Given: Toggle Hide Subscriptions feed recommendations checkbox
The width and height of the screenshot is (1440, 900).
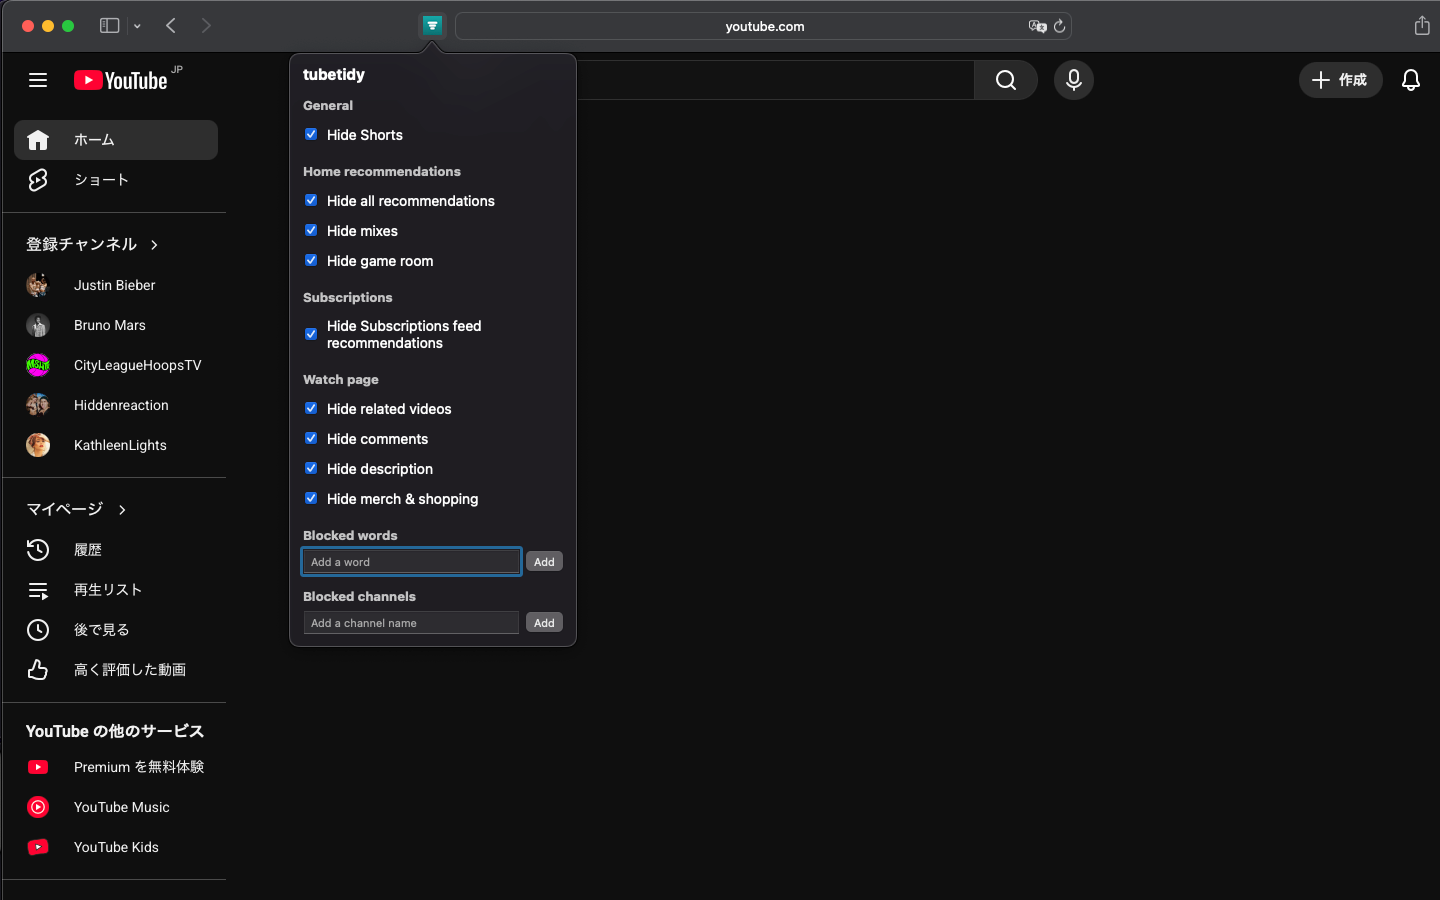Looking at the screenshot, I should coord(311,334).
